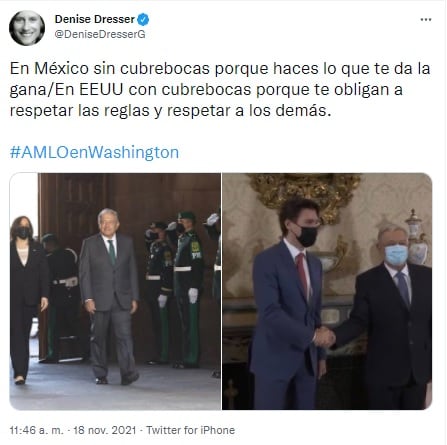The height and width of the screenshot is (445, 447).
Task: Click the saluting green-uniformed guard in left photo
Action: click(187, 289)
